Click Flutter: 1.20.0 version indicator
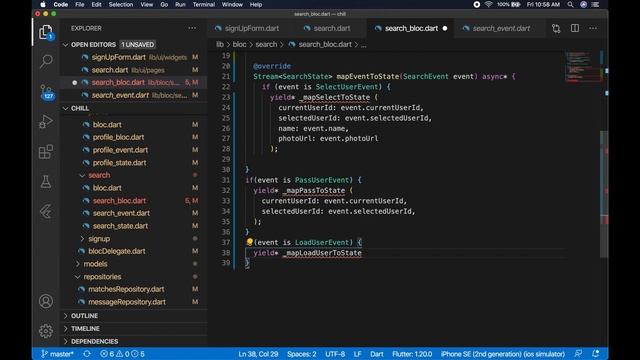The width and height of the screenshot is (640, 360). tap(412, 354)
